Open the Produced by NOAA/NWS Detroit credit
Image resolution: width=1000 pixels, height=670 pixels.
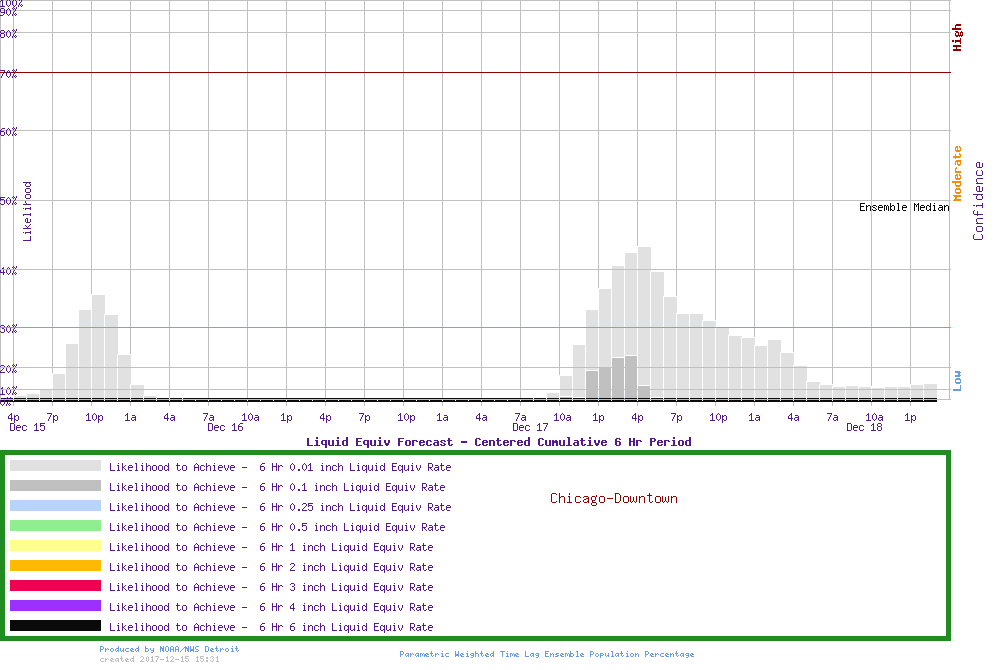point(169,649)
